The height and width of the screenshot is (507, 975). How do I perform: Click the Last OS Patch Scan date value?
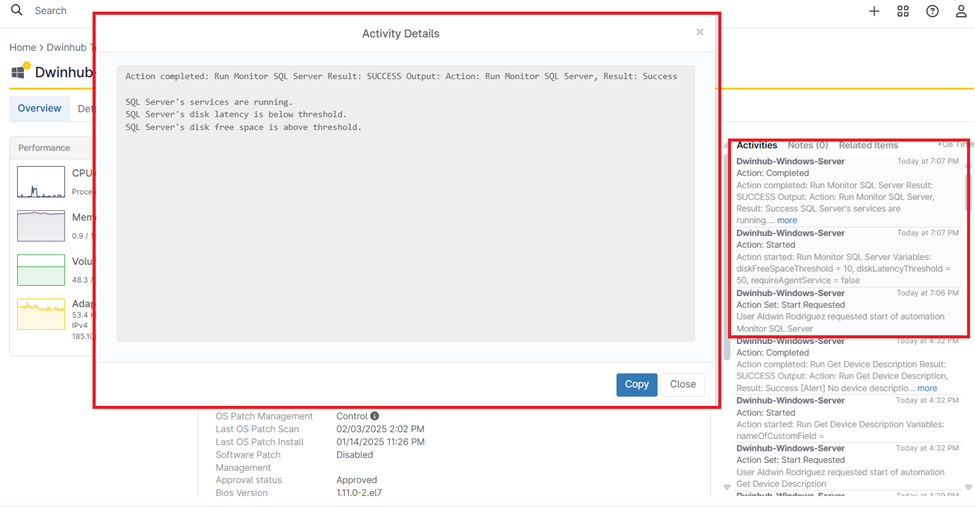coord(380,429)
